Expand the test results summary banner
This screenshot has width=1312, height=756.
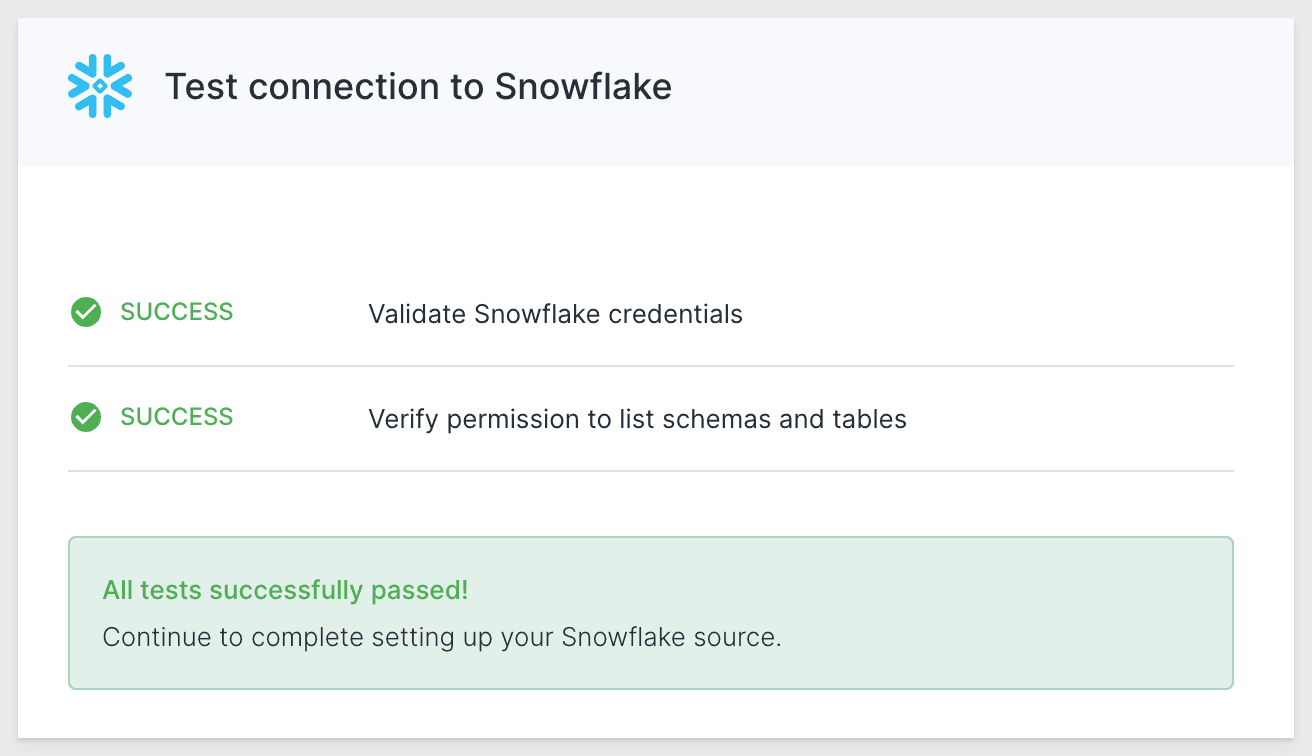[x=650, y=612]
